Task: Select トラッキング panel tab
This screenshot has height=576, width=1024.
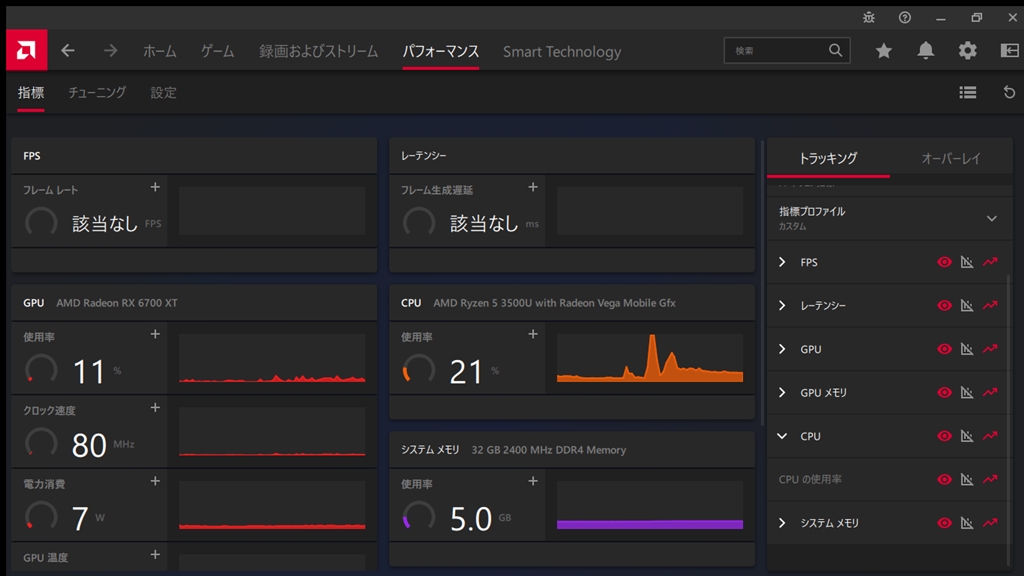Action: coord(828,158)
